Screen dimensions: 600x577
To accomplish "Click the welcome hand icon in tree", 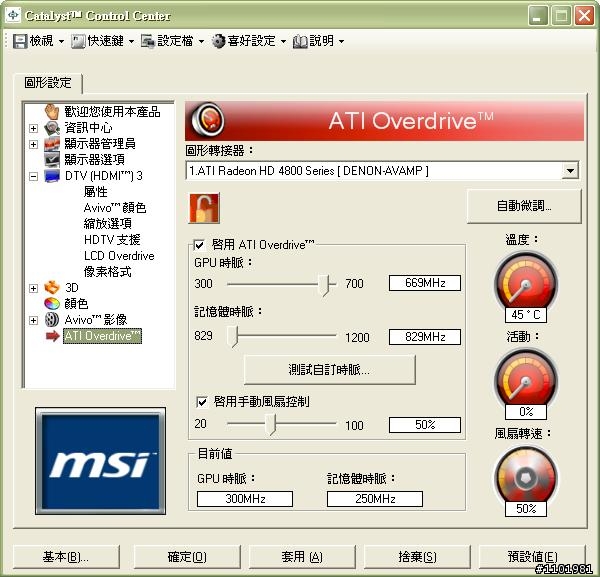I will (x=52, y=111).
